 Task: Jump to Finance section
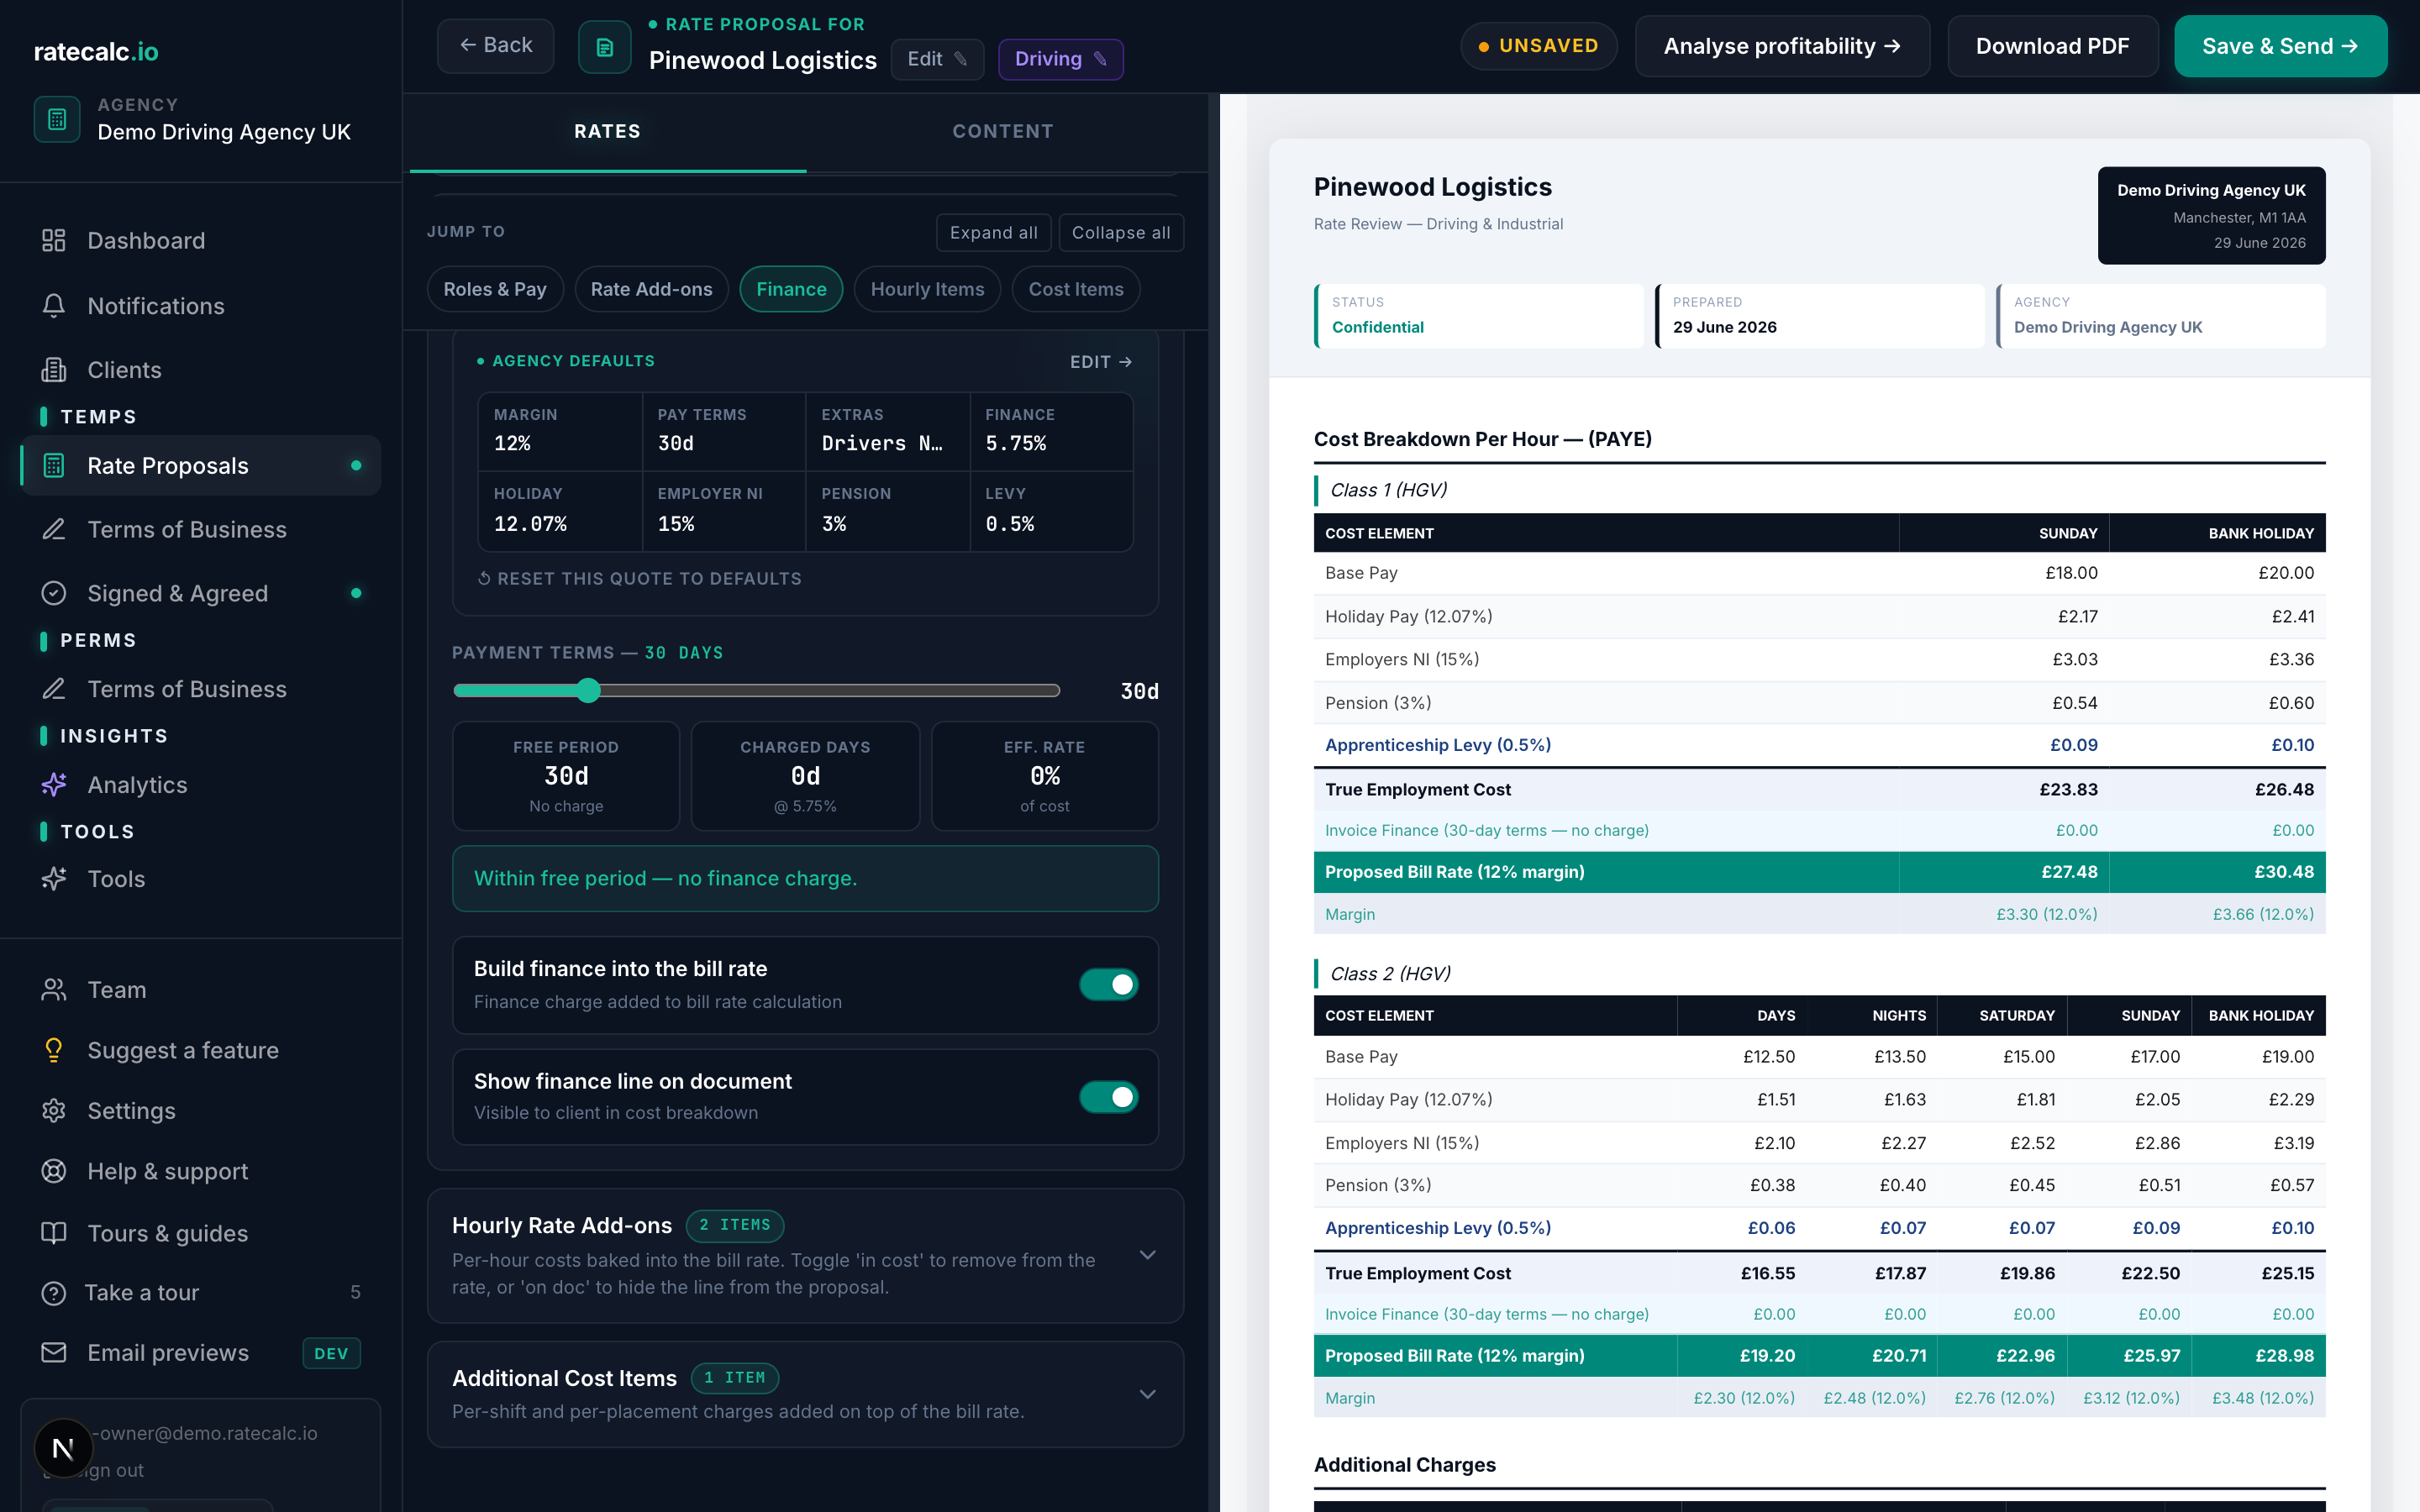tap(791, 289)
